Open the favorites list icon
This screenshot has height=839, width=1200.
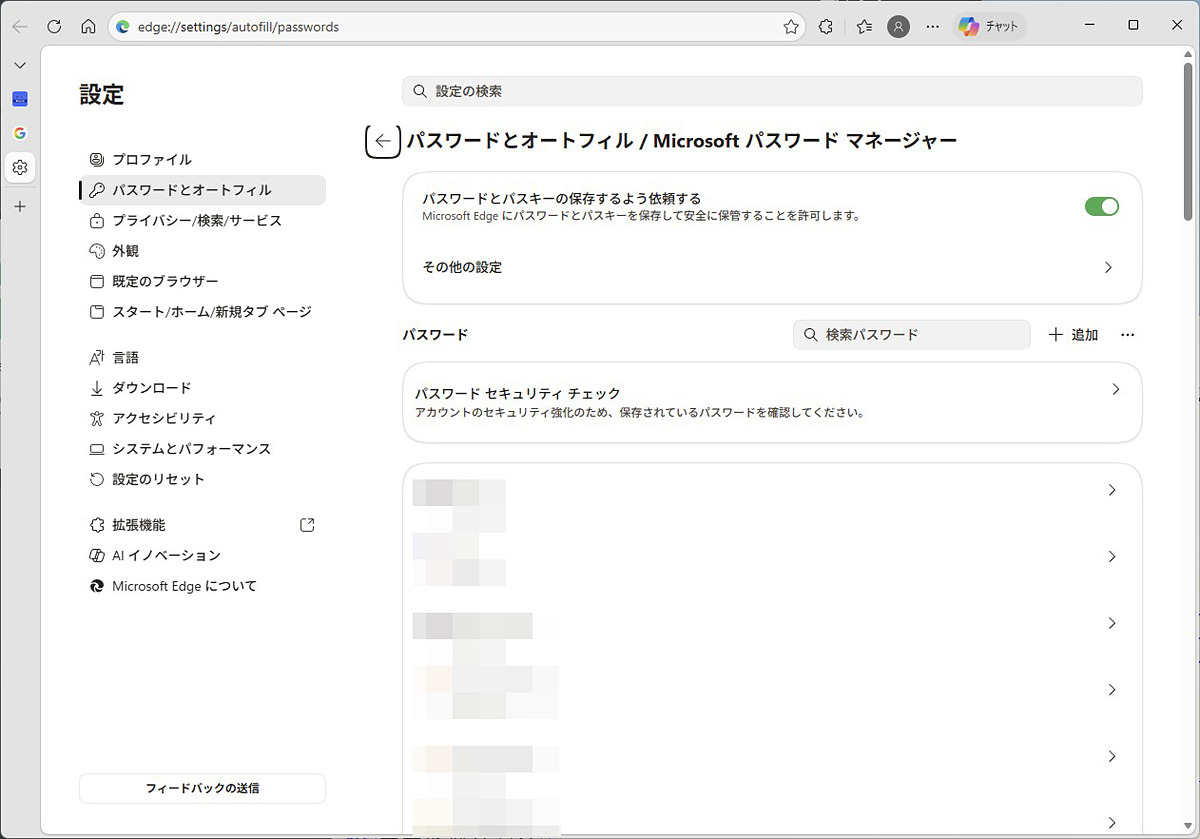coord(864,27)
